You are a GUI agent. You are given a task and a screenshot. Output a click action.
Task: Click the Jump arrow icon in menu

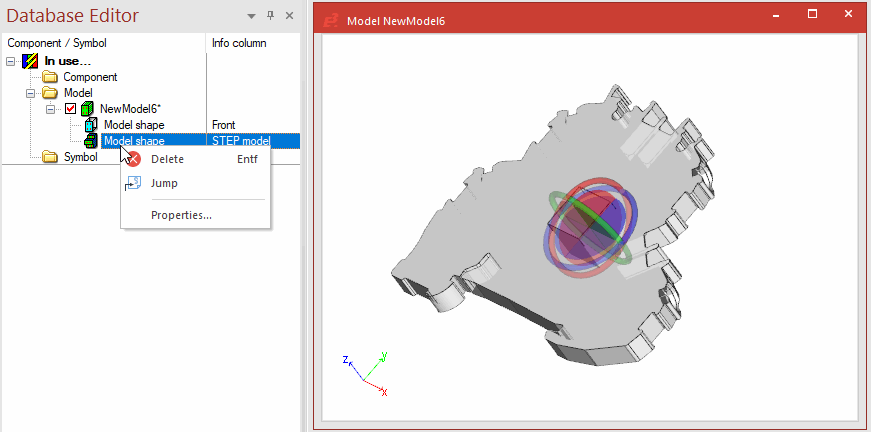[133, 183]
